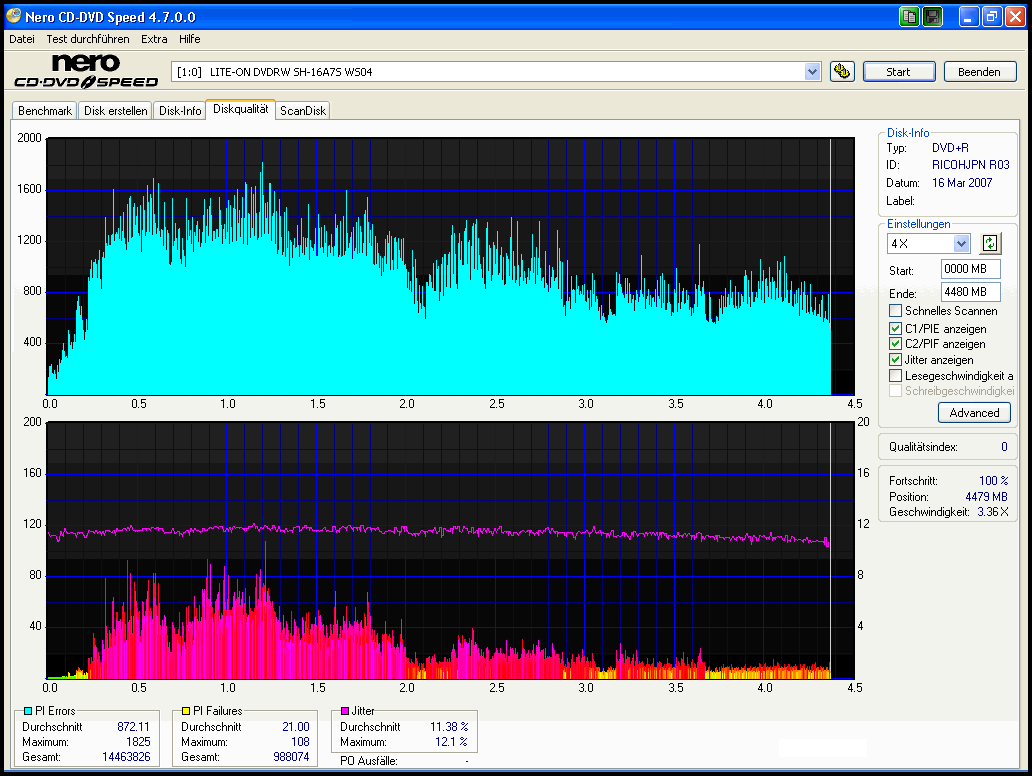
Task: Disable C2/PIF anzeigen option
Action: (895, 344)
